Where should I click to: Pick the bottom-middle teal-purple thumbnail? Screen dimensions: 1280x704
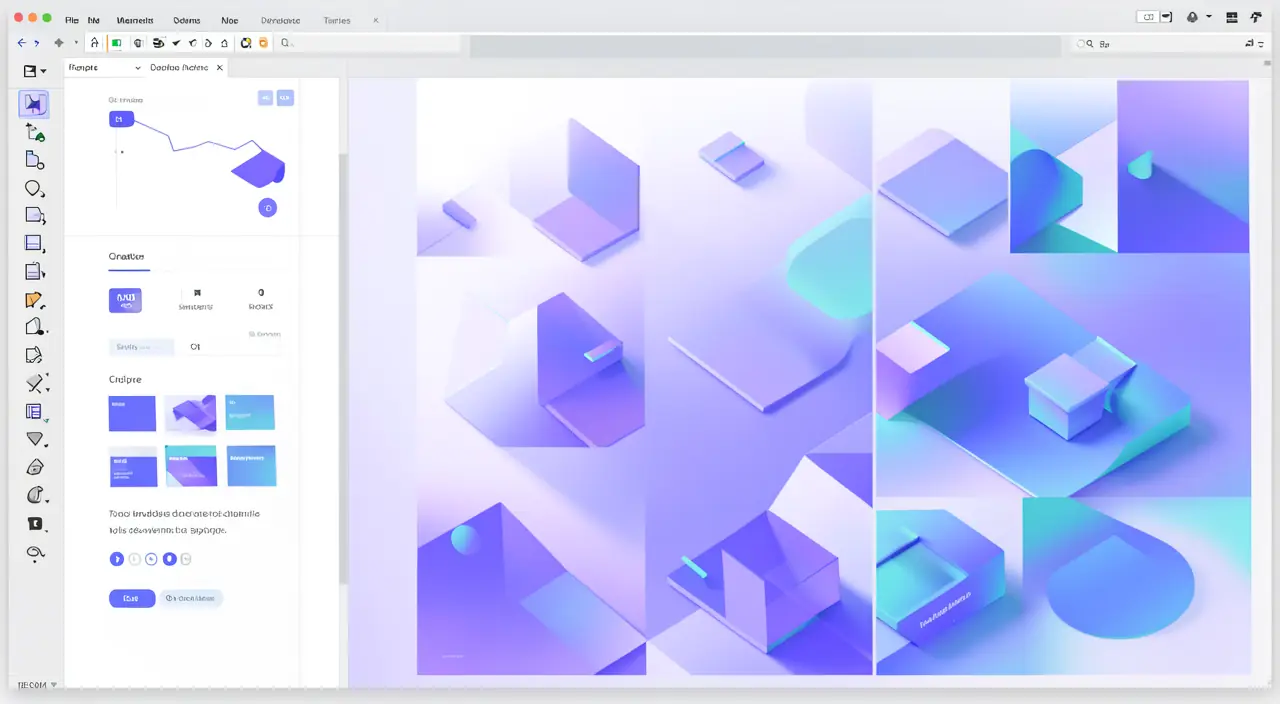click(191, 466)
